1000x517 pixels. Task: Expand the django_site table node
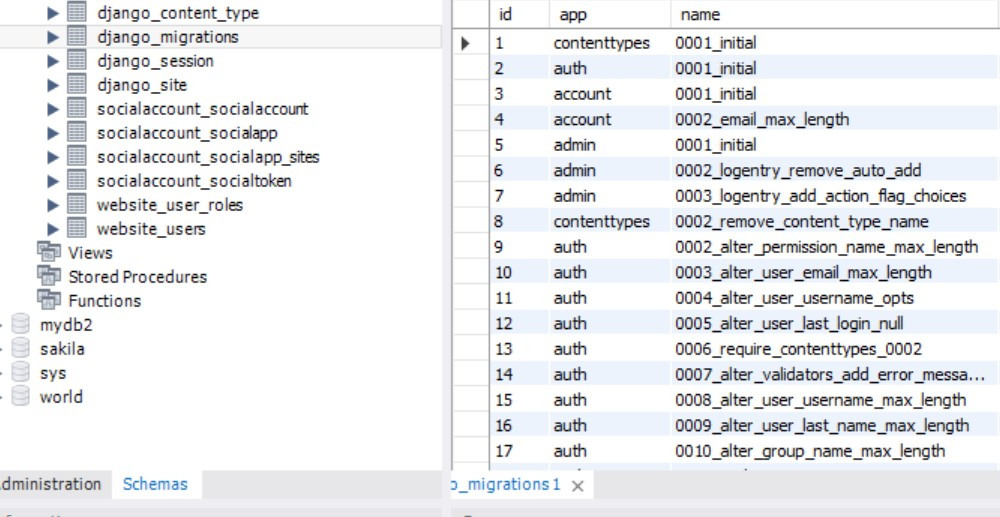tap(53, 85)
